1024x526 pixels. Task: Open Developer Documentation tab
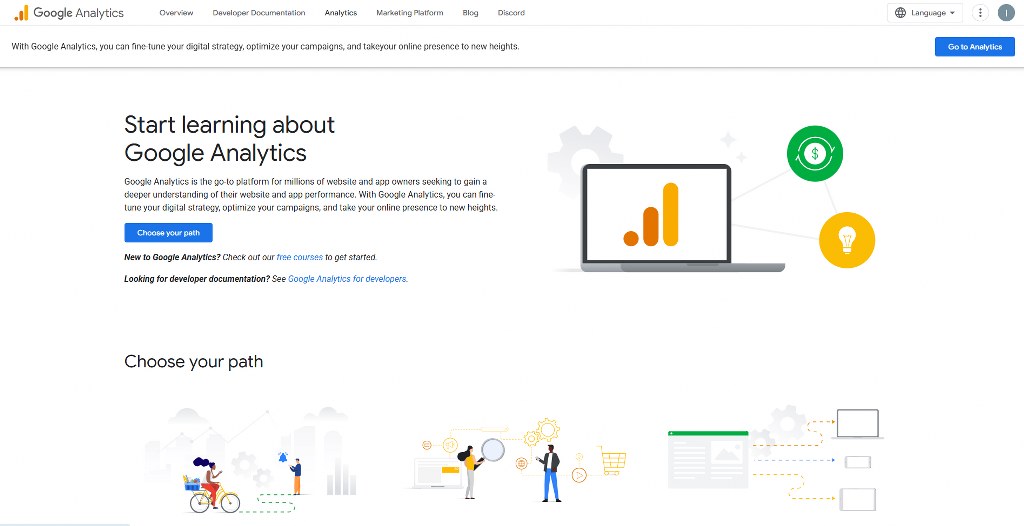259,12
